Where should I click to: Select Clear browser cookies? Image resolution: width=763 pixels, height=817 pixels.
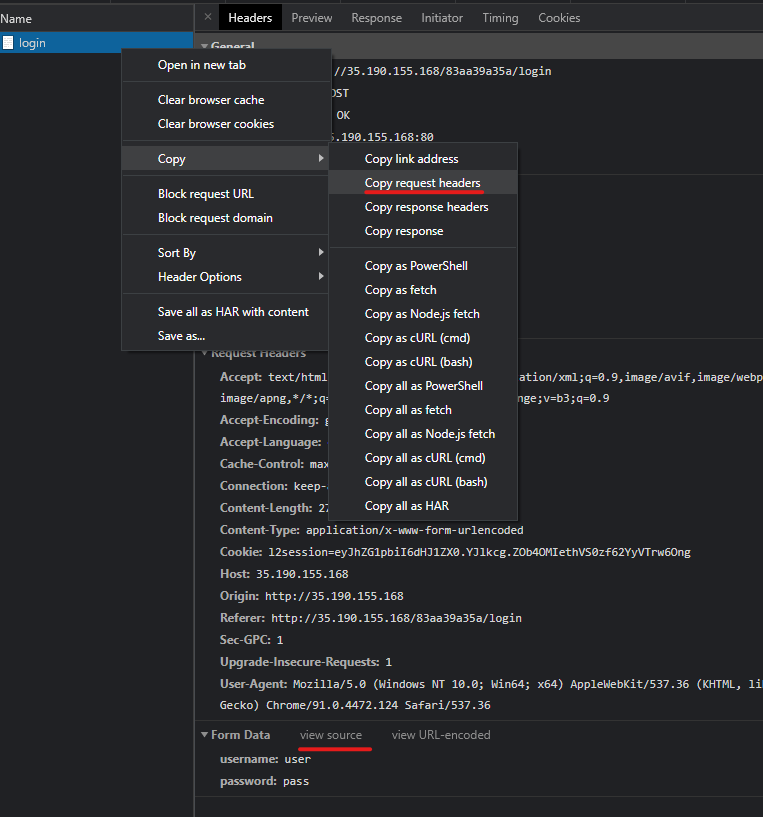[x=216, y=124]
